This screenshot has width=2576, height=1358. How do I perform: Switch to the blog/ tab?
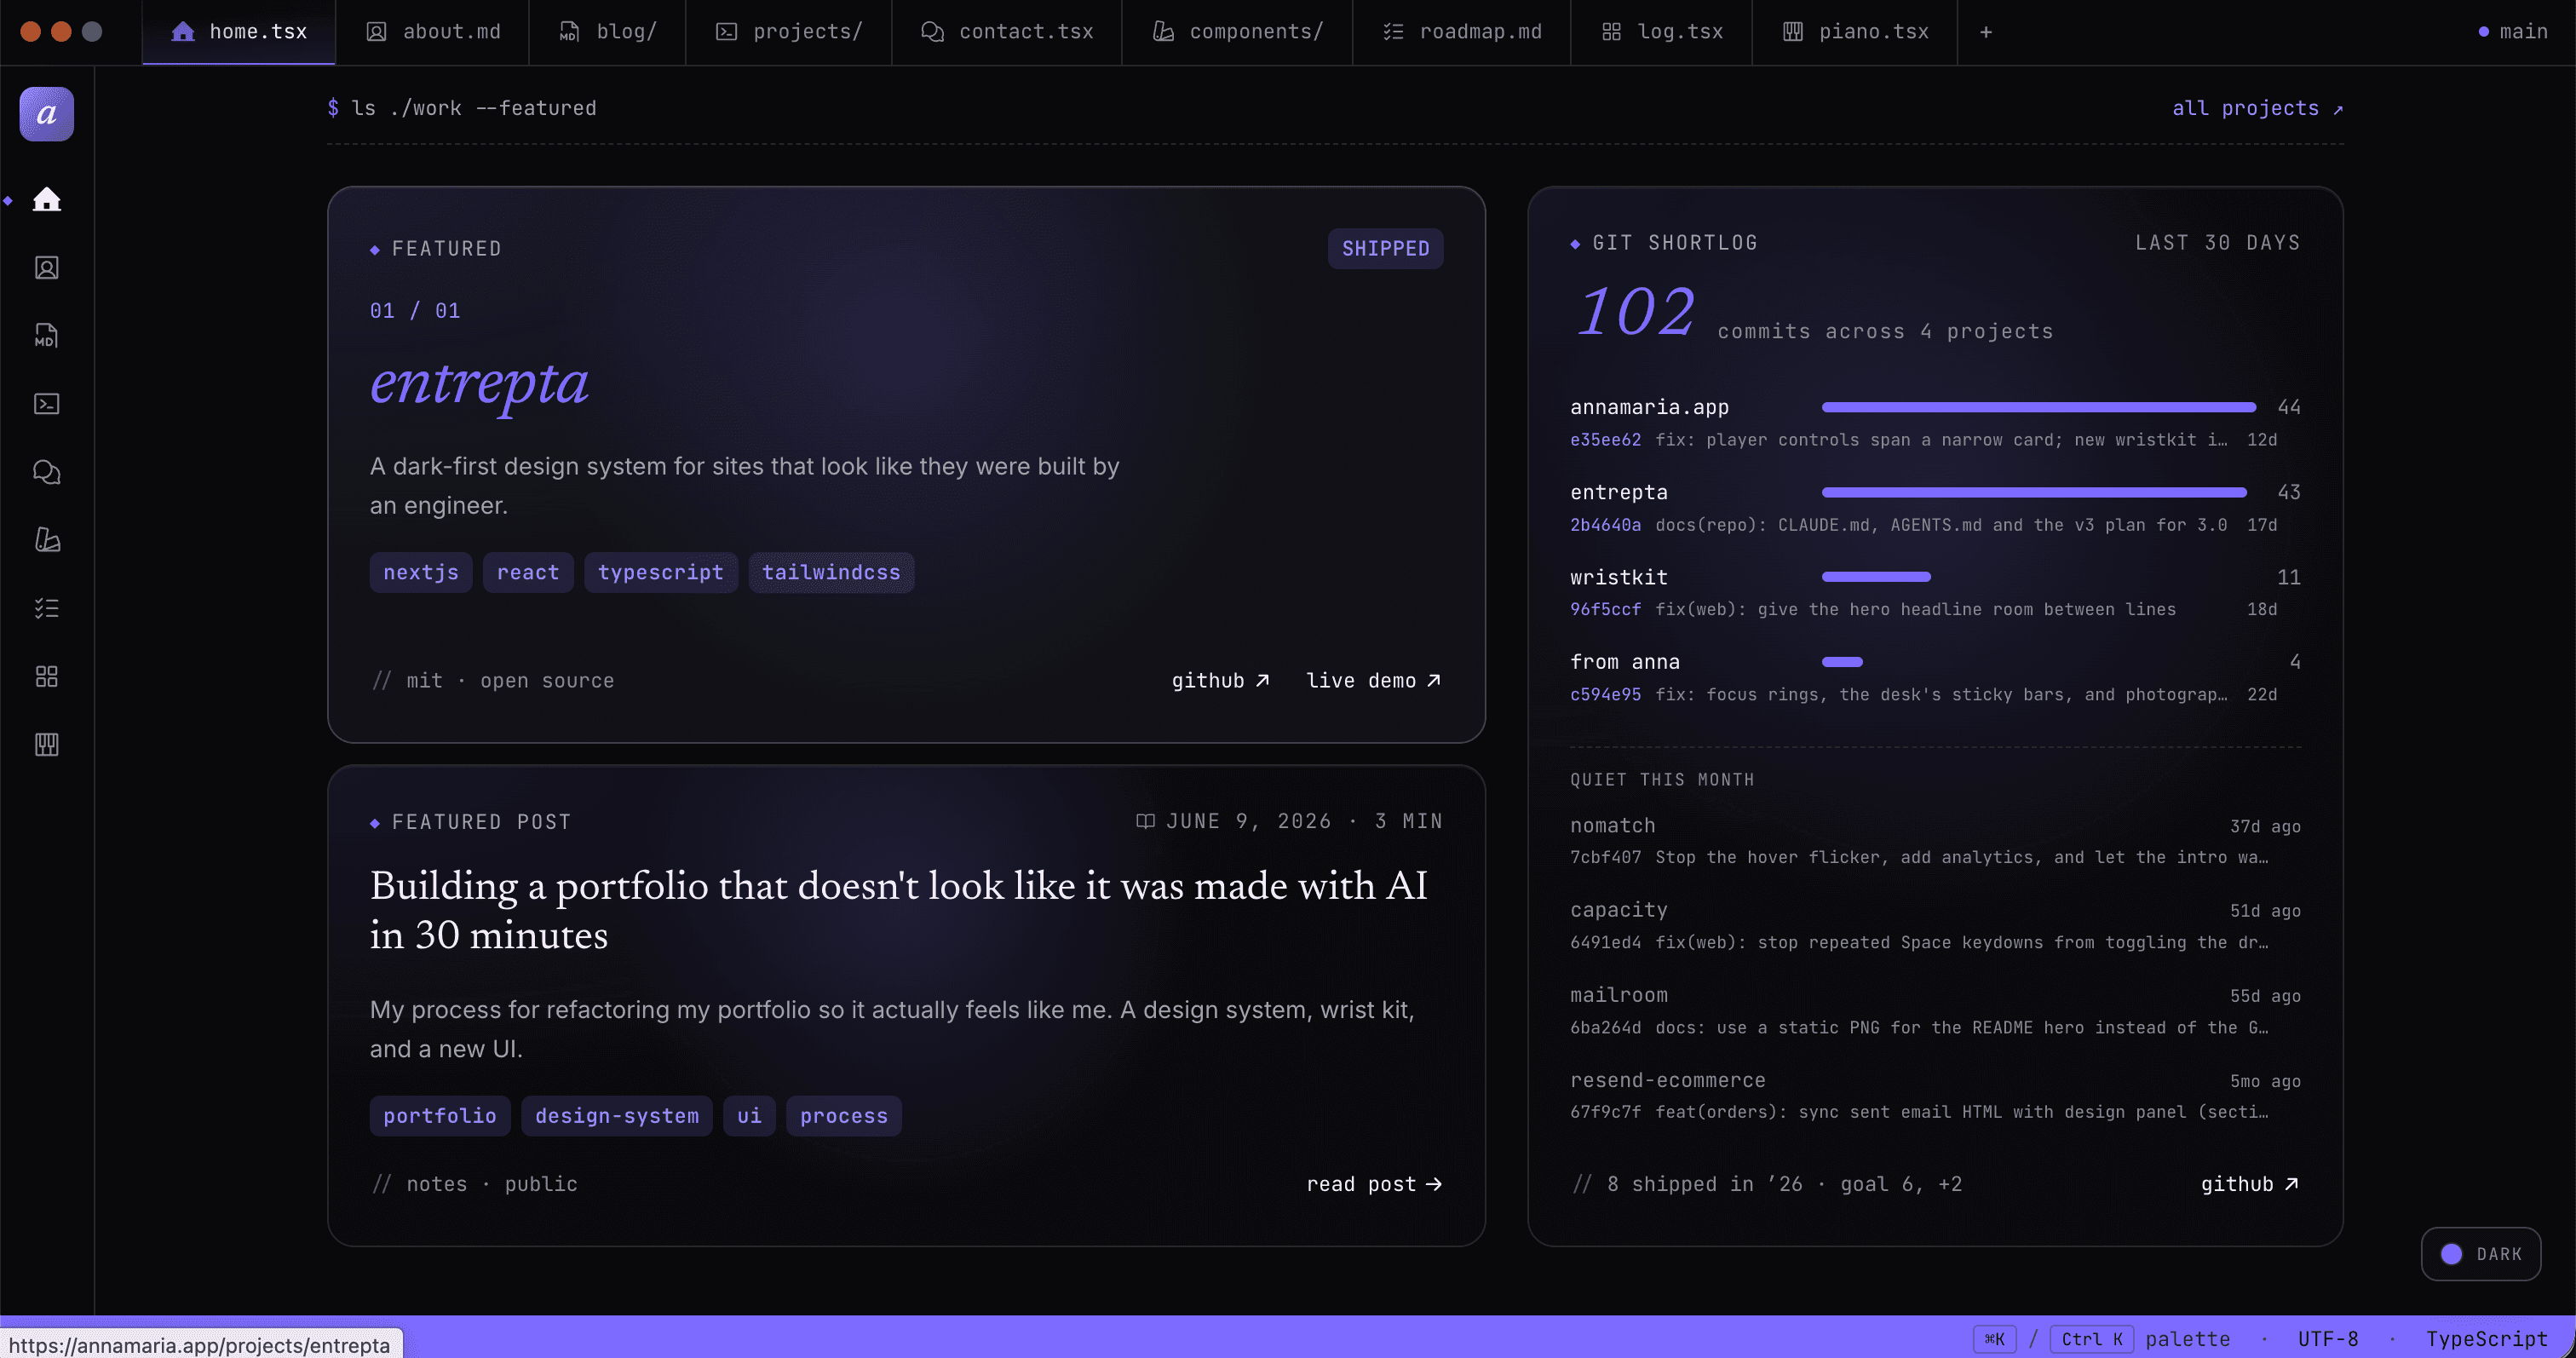pos(607,32)
